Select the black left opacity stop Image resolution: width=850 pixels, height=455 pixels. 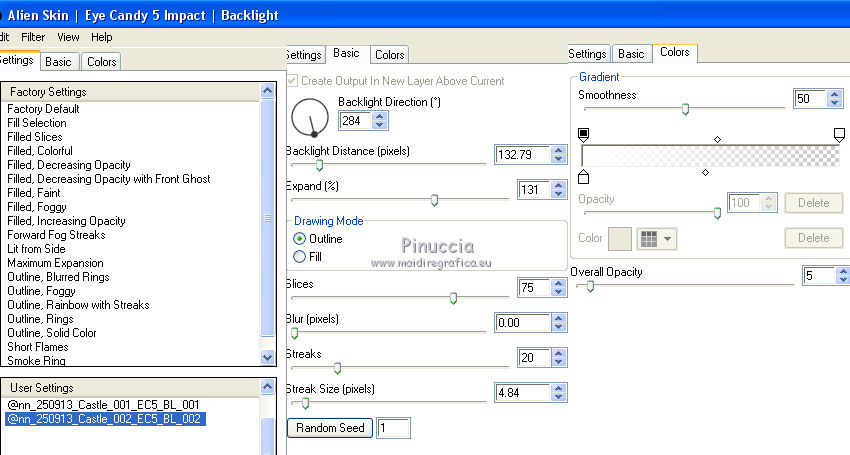583,134
